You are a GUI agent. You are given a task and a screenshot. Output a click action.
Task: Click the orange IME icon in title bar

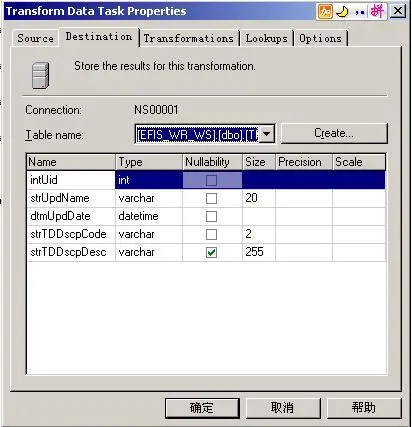pyautogui.click(x=325, y=12)
